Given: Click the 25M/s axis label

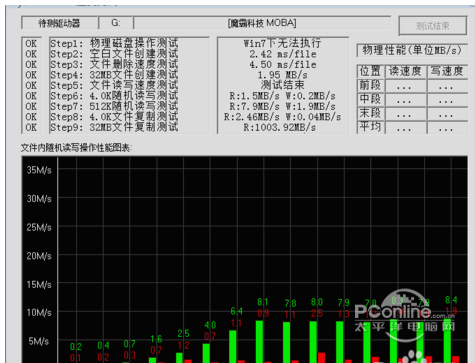Looking at the screenshot, I should click(x=39, y=227).
